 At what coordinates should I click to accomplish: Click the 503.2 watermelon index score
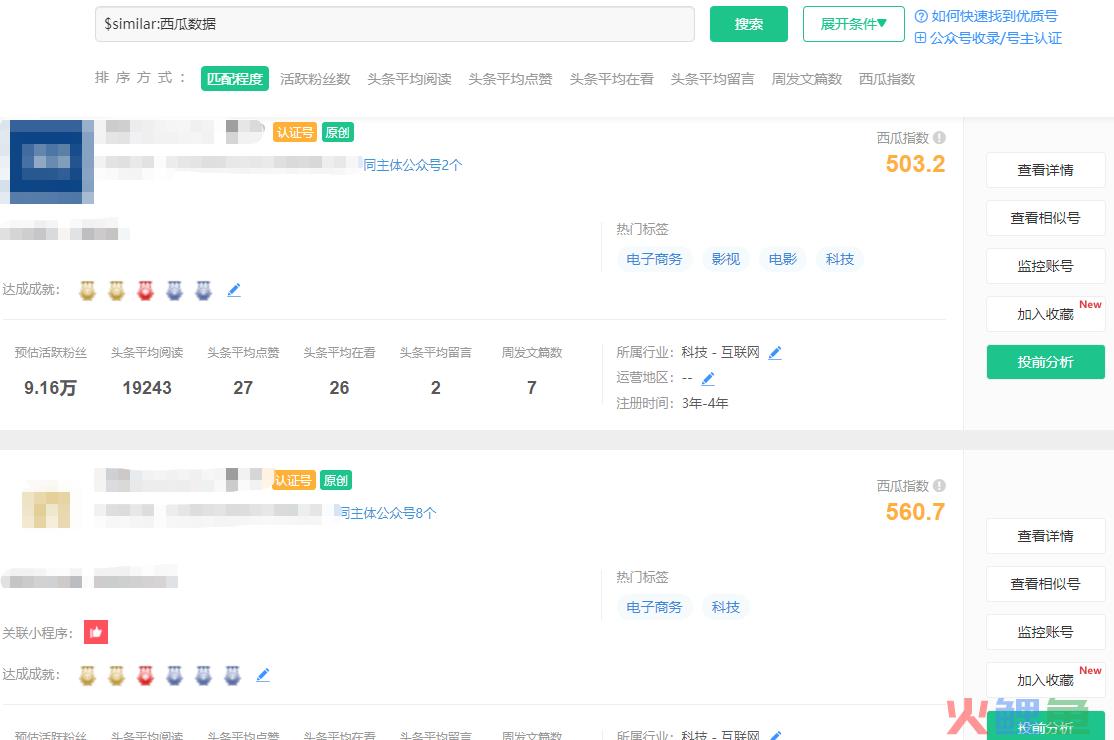[915, 164]
